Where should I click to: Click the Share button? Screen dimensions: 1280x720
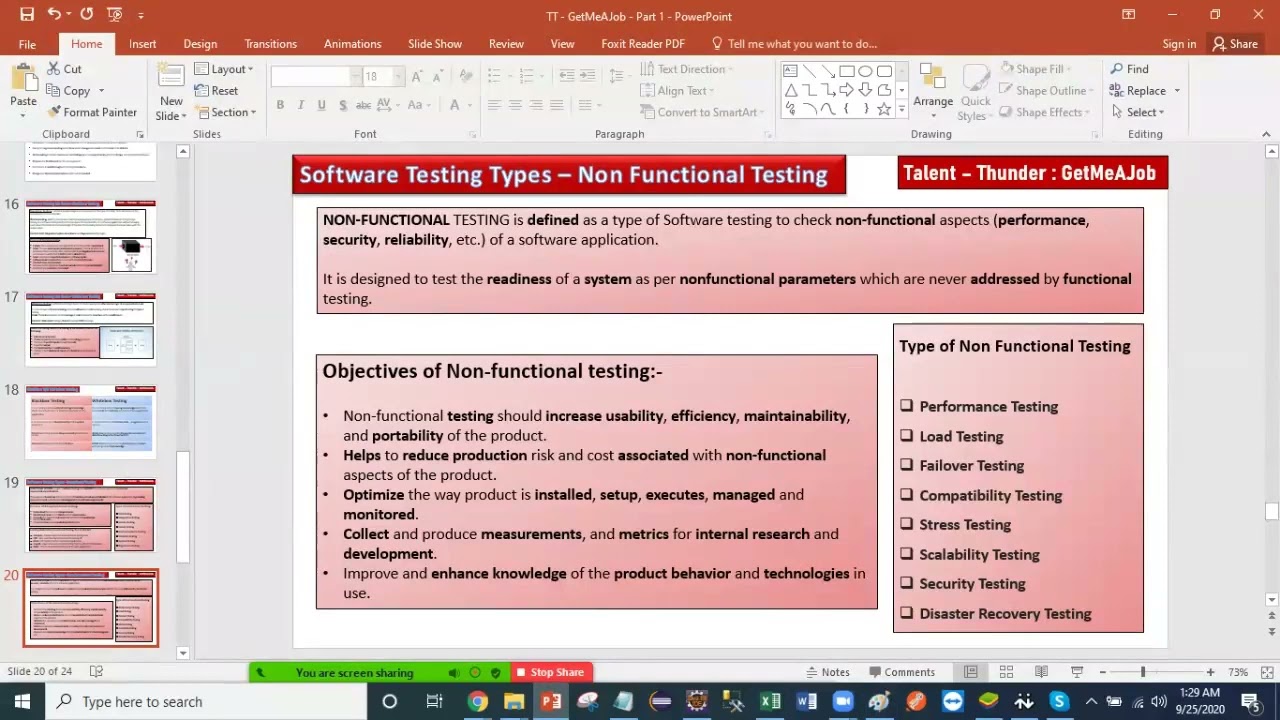(x=1235, y=44)
